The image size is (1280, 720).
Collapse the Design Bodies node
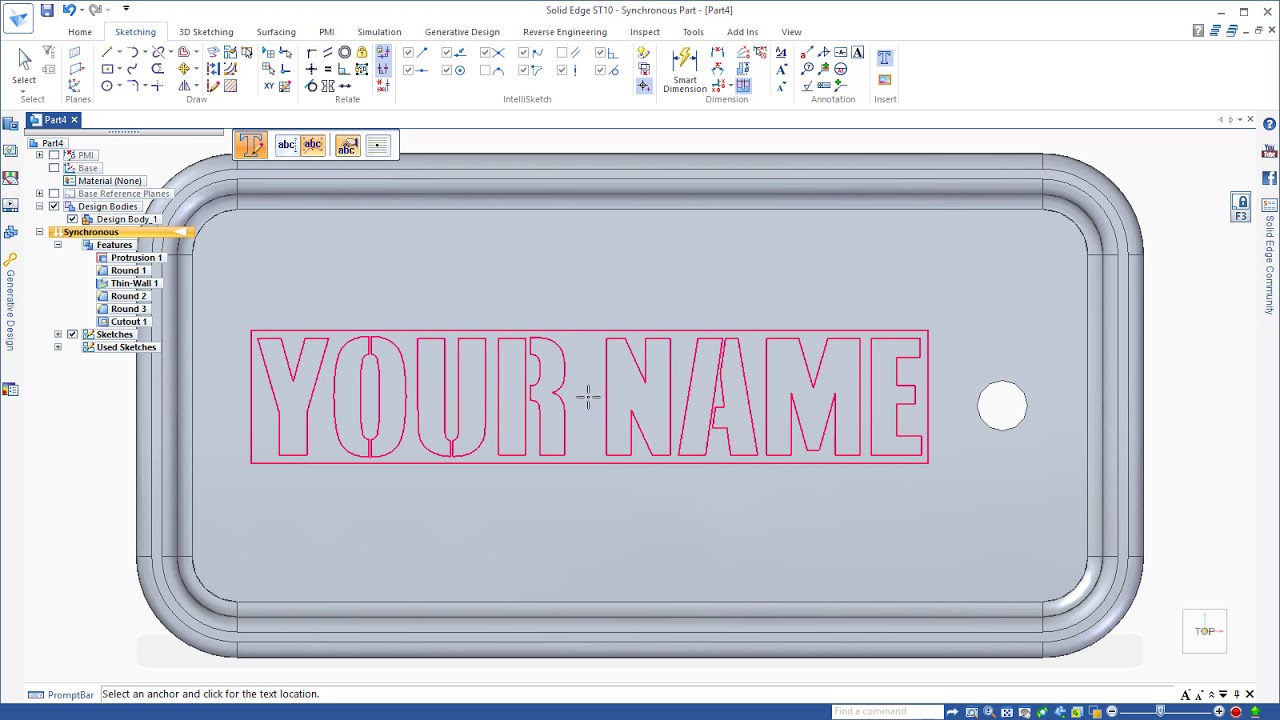39,206
